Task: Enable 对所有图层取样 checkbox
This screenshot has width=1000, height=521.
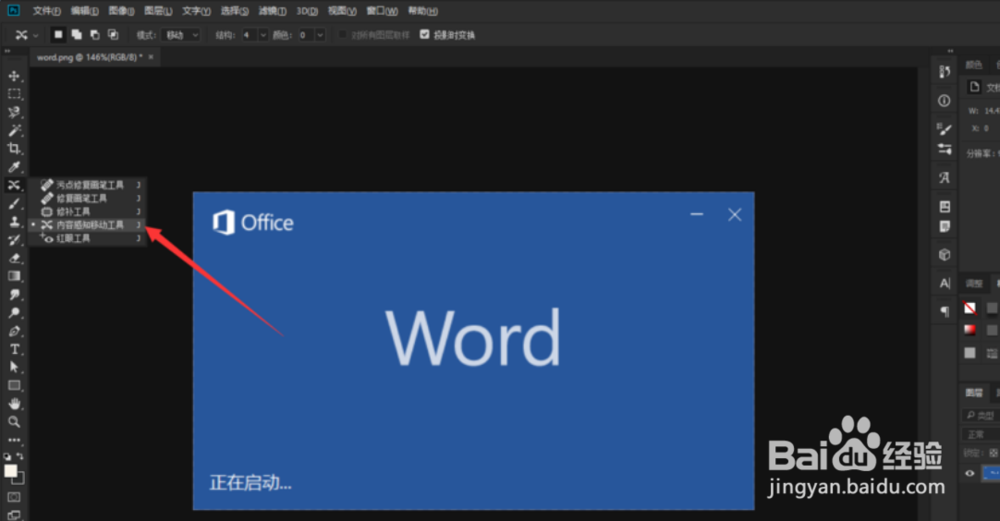Action: pyautogui.click(x=342, y=34)
